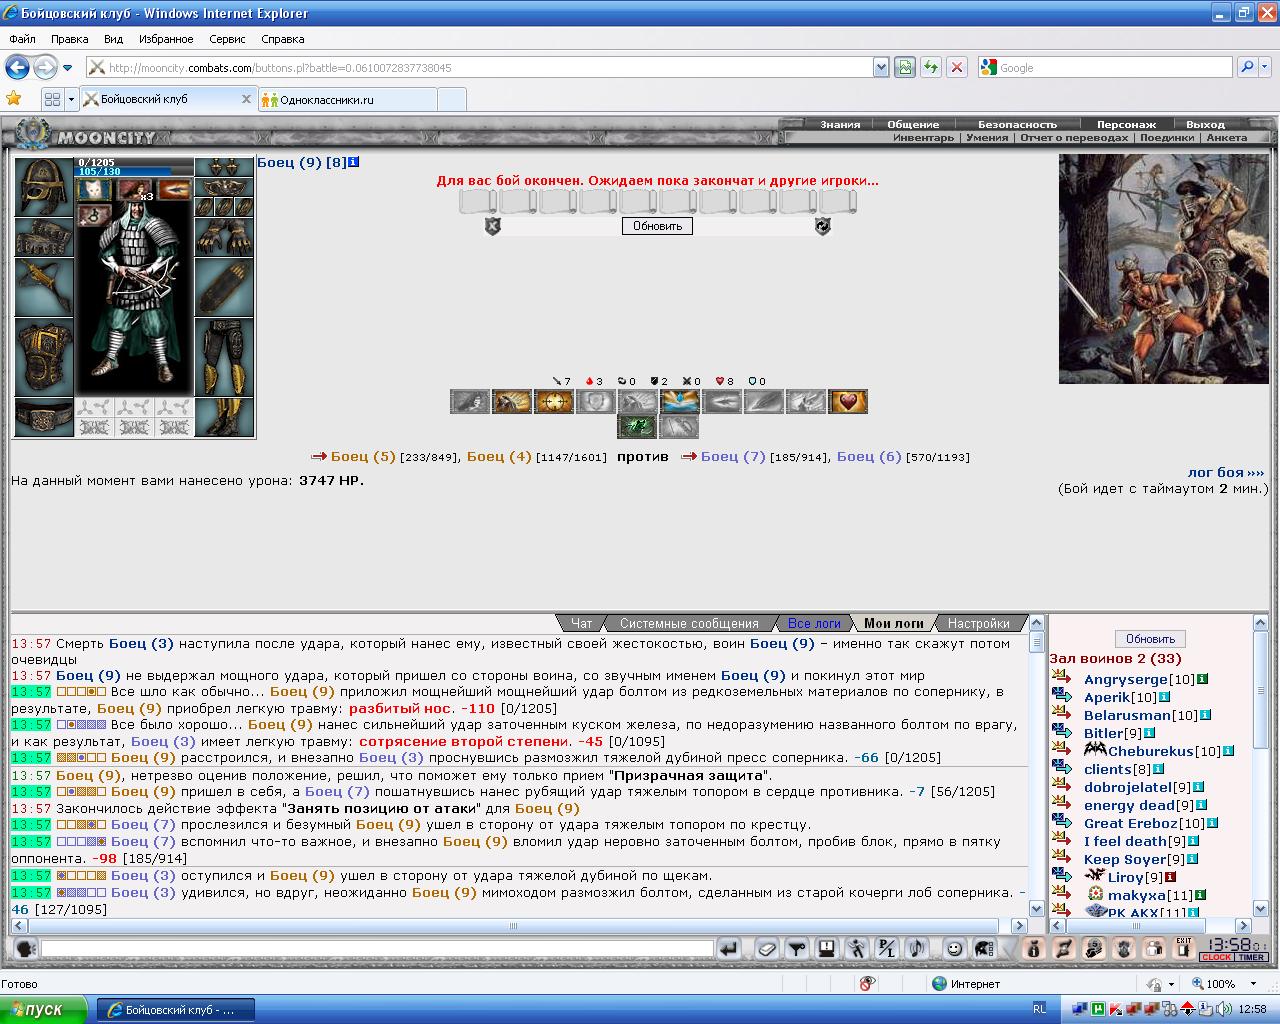This screenshot has width=1280, height=1024.
Task: Click inside the chat message input field
Action: point(377,949)
